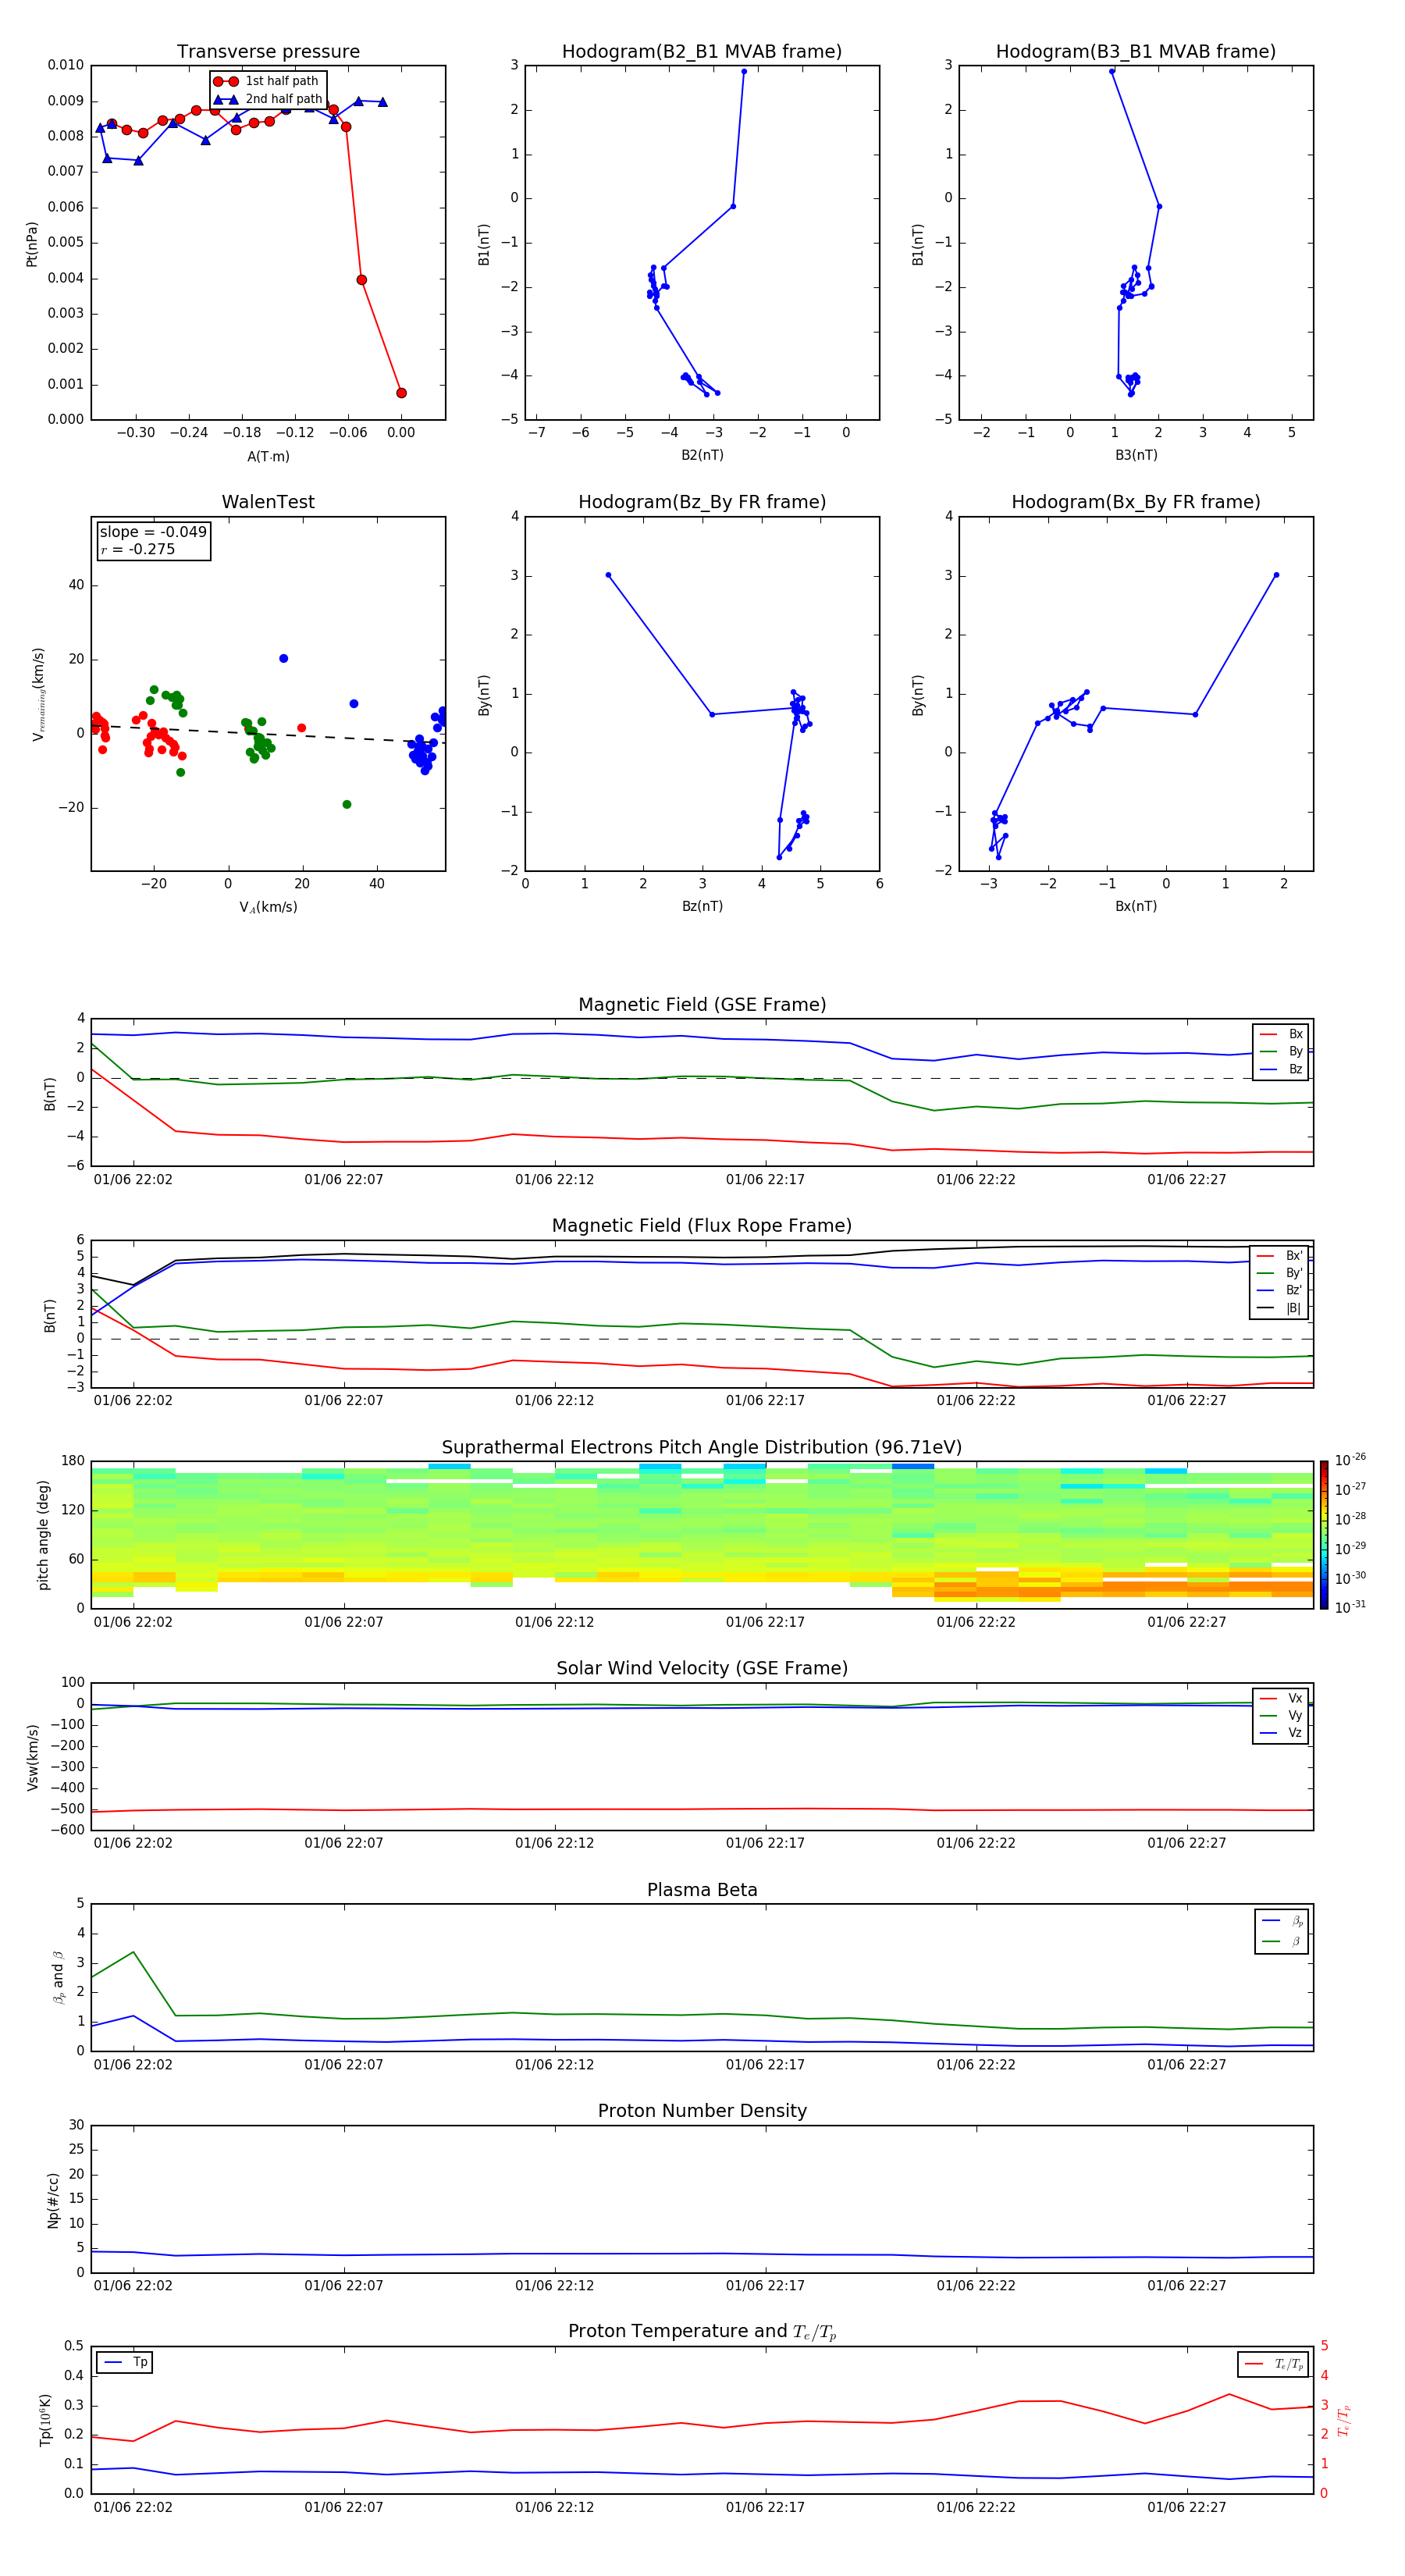The image size is (1405, 2576).
Task: Click the V_A(km/s) x-axis label
Action: 268,907
